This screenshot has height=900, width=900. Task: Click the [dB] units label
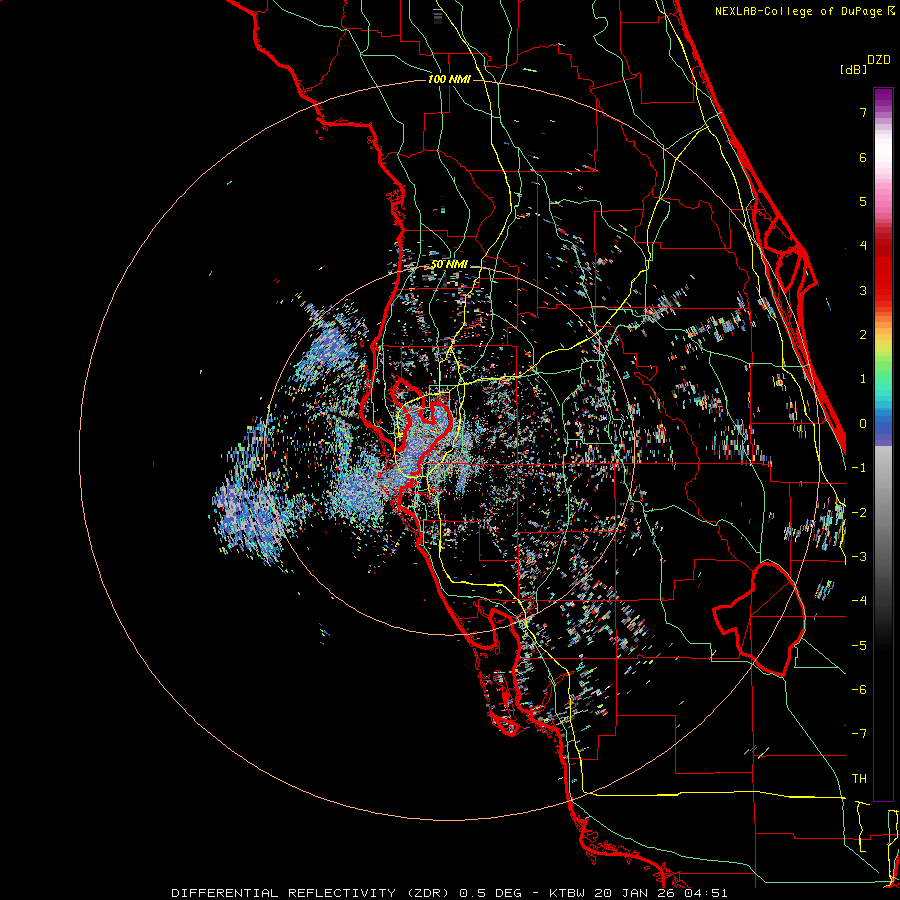coord(852,69)
